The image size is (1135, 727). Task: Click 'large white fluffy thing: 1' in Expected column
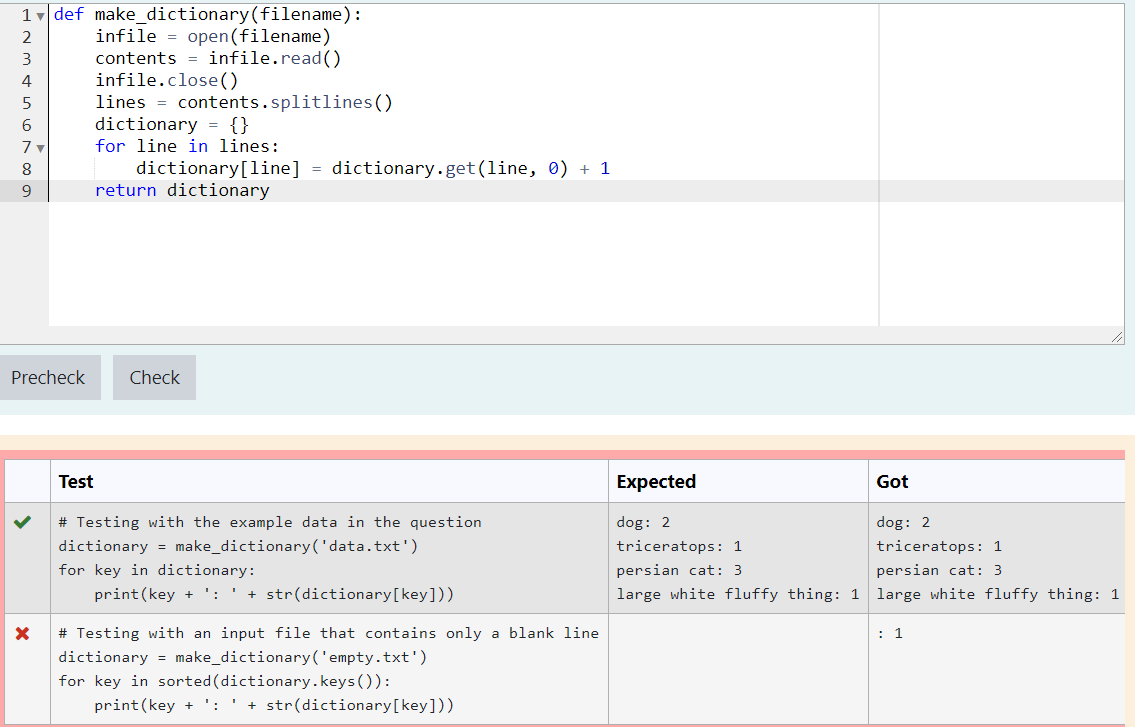(x=738, y=594)
